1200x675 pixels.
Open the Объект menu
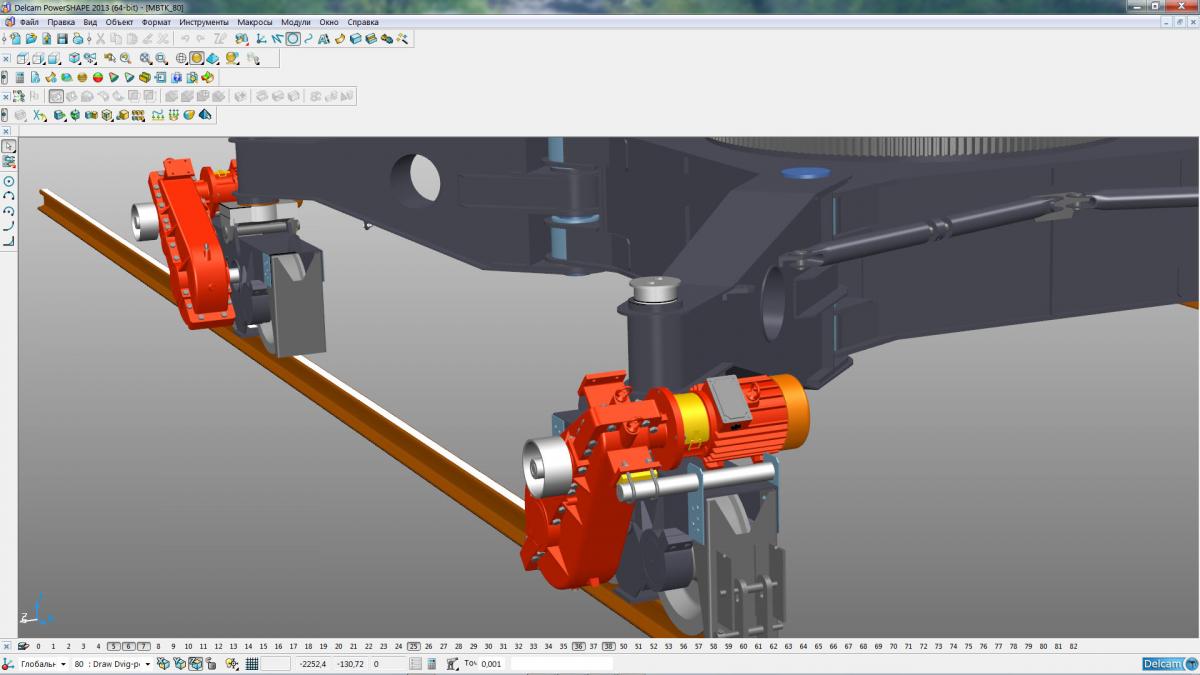click(x=120, y=22)
